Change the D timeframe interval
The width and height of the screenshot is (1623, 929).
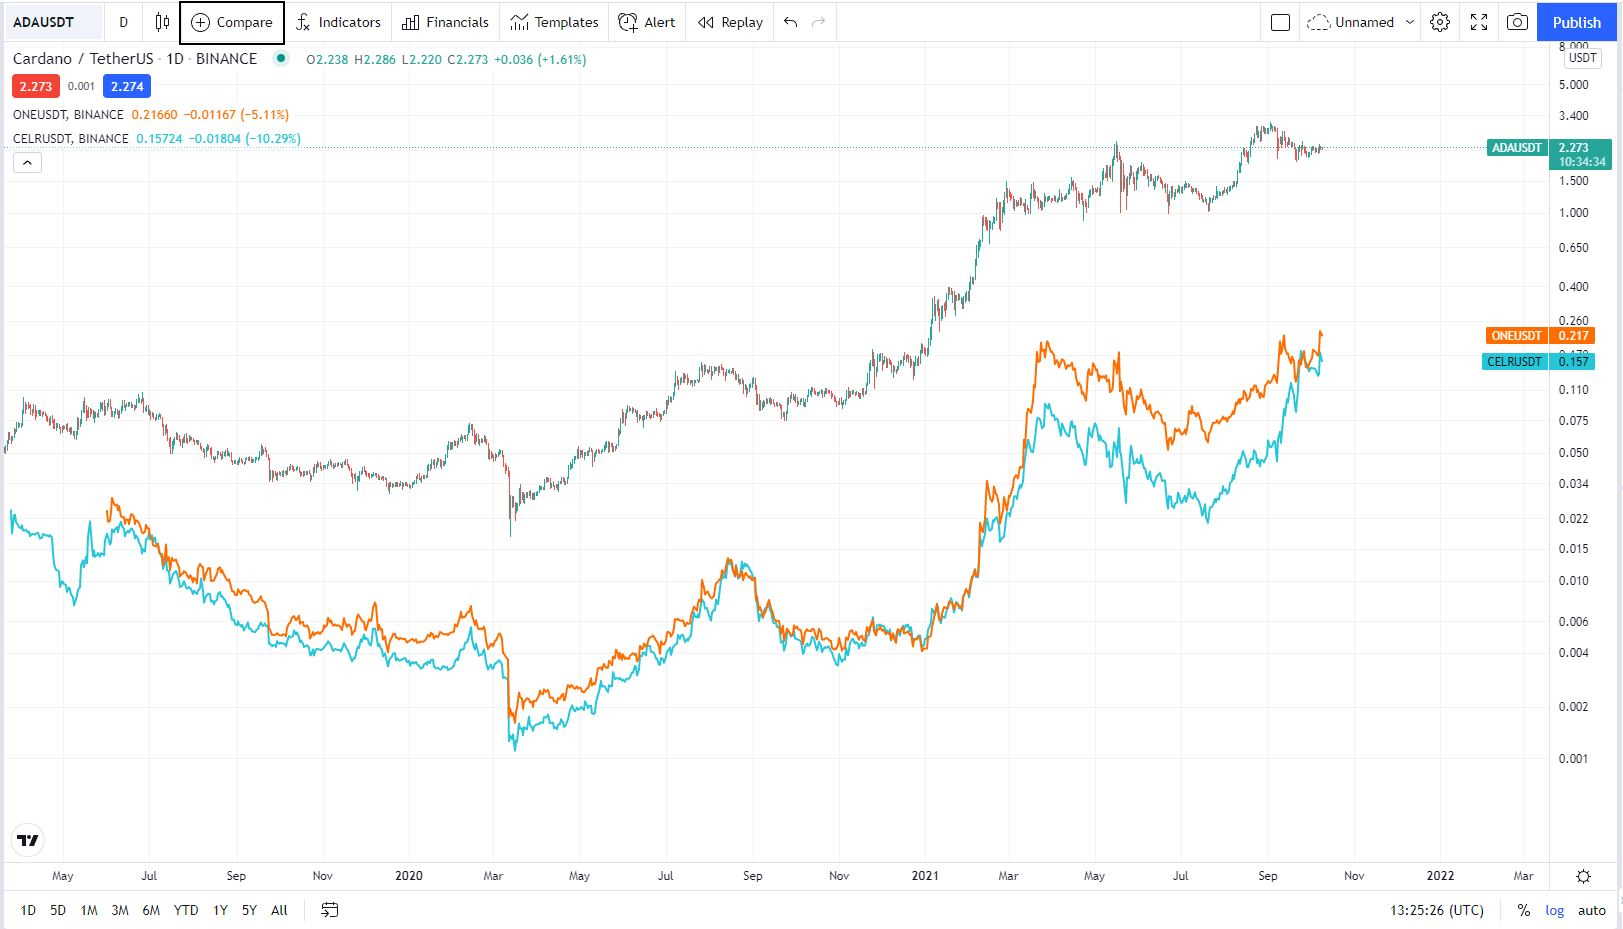(123, 22)
